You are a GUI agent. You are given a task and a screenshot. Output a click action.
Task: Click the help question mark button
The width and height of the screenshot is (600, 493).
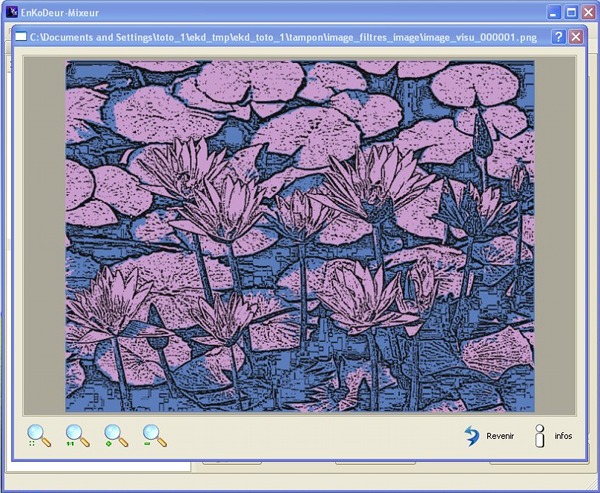point(559,37)
